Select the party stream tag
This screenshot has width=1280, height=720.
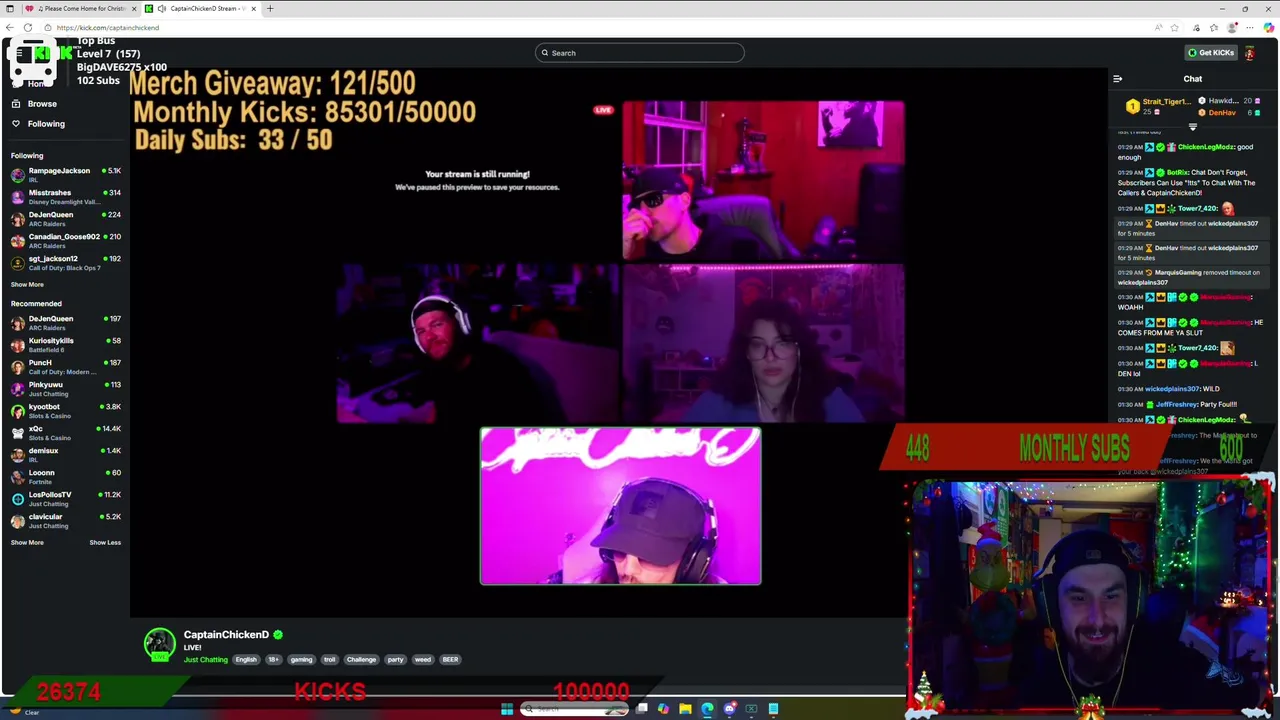click(396, 659)
